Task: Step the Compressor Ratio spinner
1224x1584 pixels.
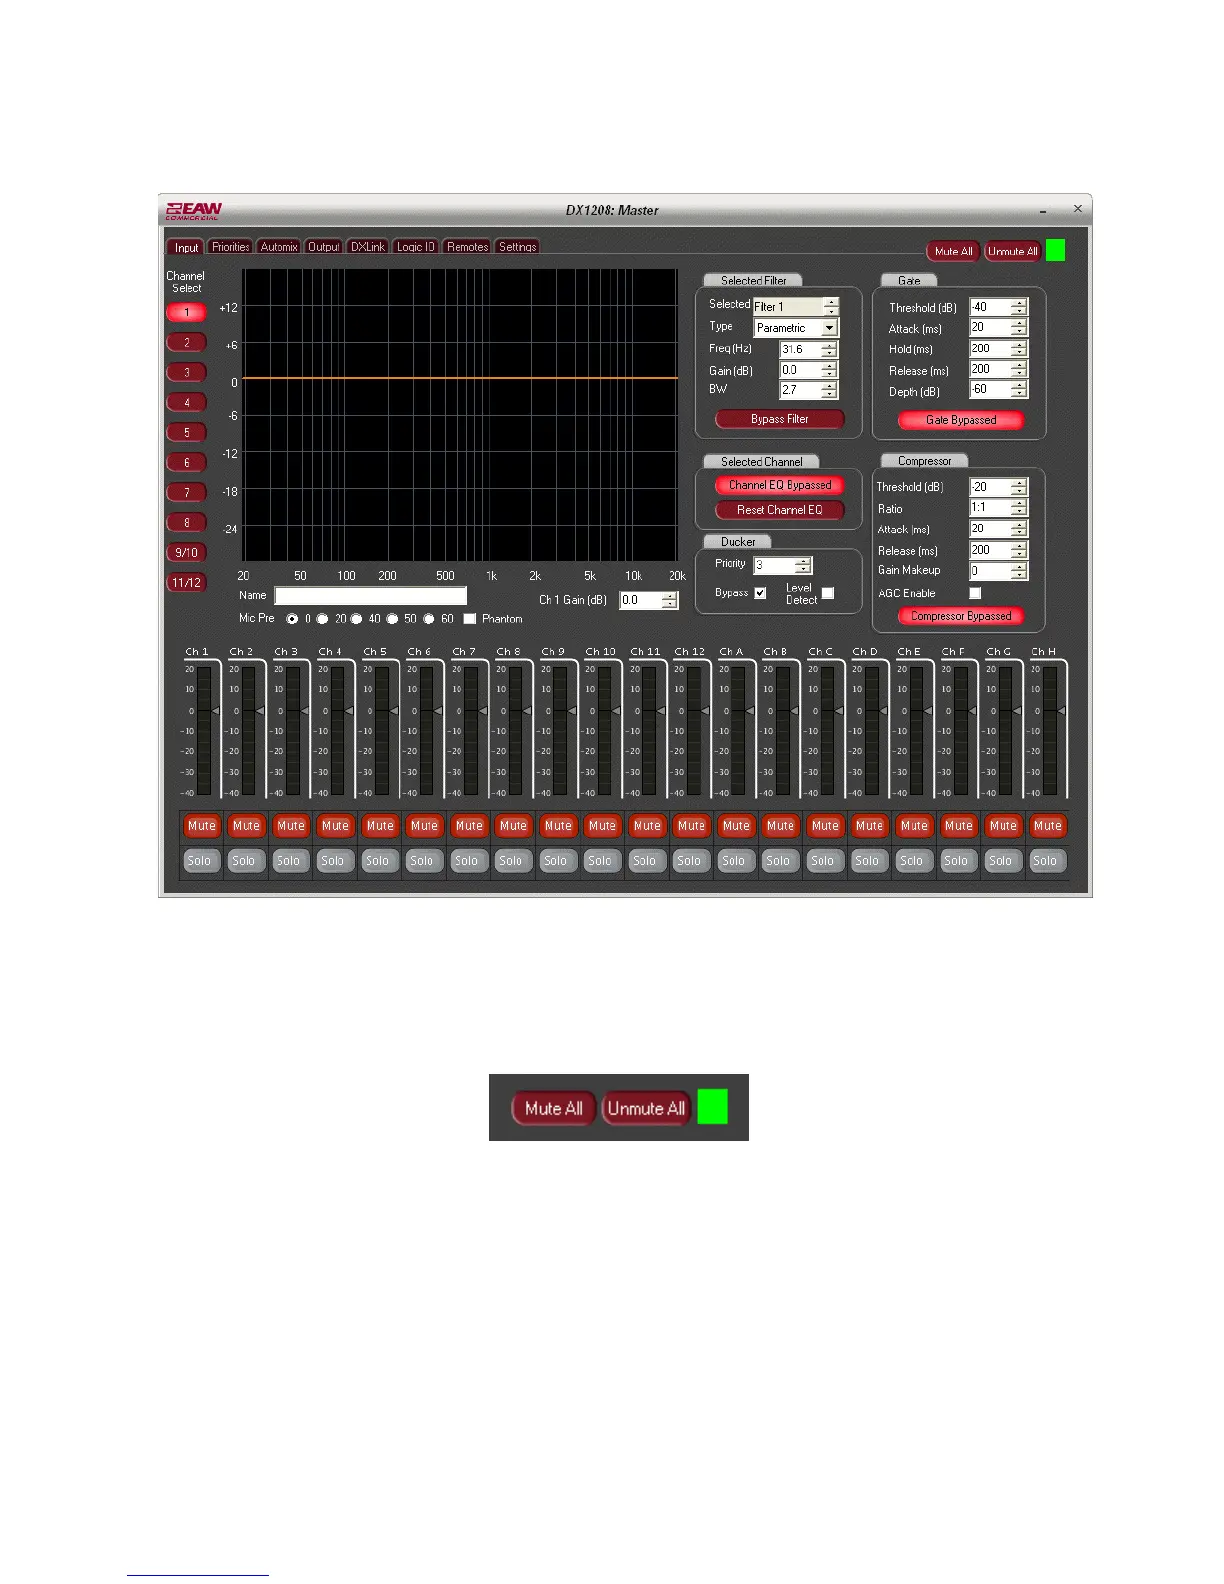Action: tap(1019, 508)
